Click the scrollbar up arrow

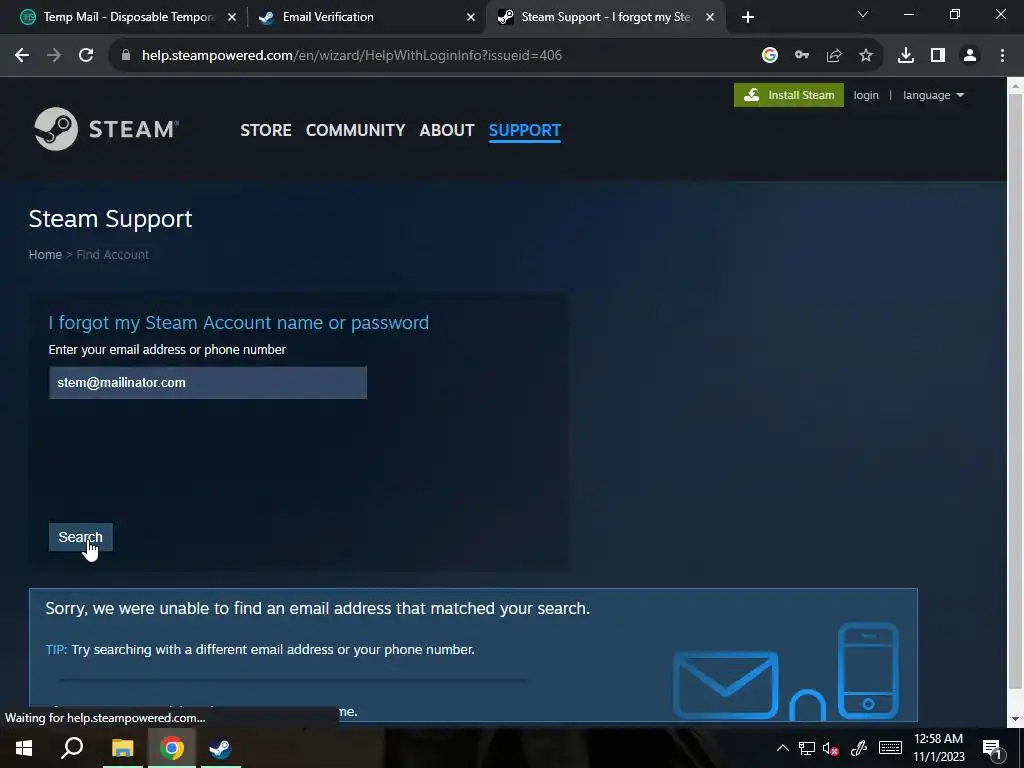1016,86
